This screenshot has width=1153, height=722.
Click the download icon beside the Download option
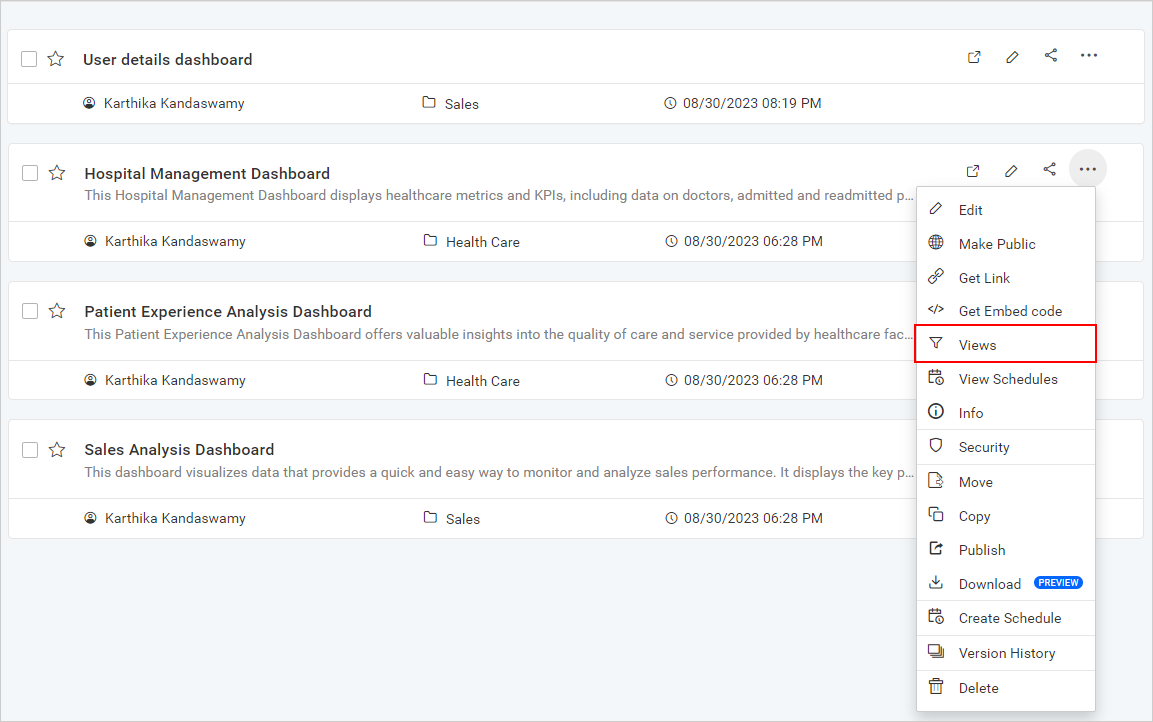click(x=936, y=582)
